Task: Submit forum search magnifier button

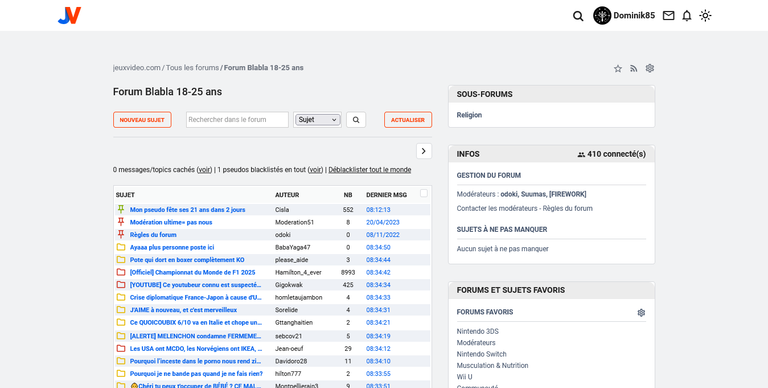Action: pyautogui.click(x=356, y=120)
